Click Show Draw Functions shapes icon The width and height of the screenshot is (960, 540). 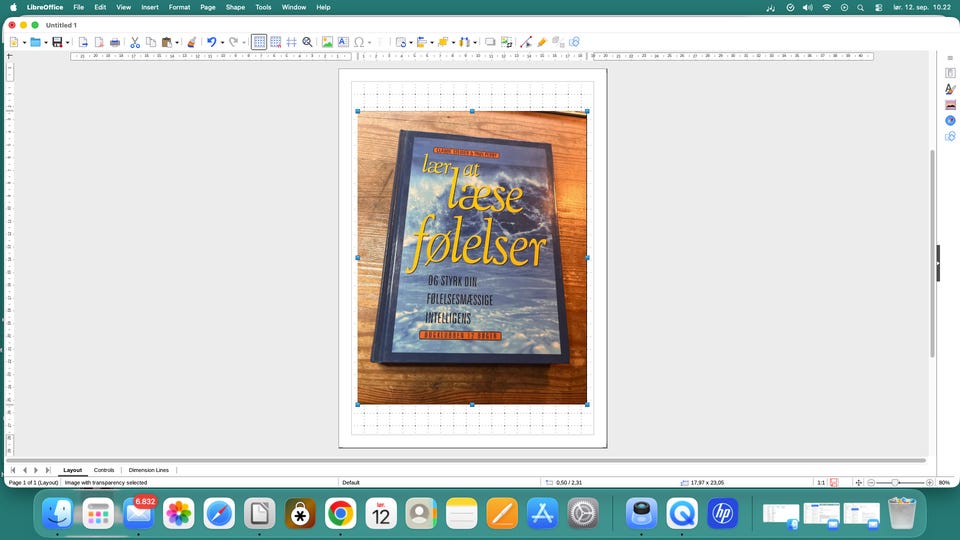pyautogui.click(x=574, y=42)
